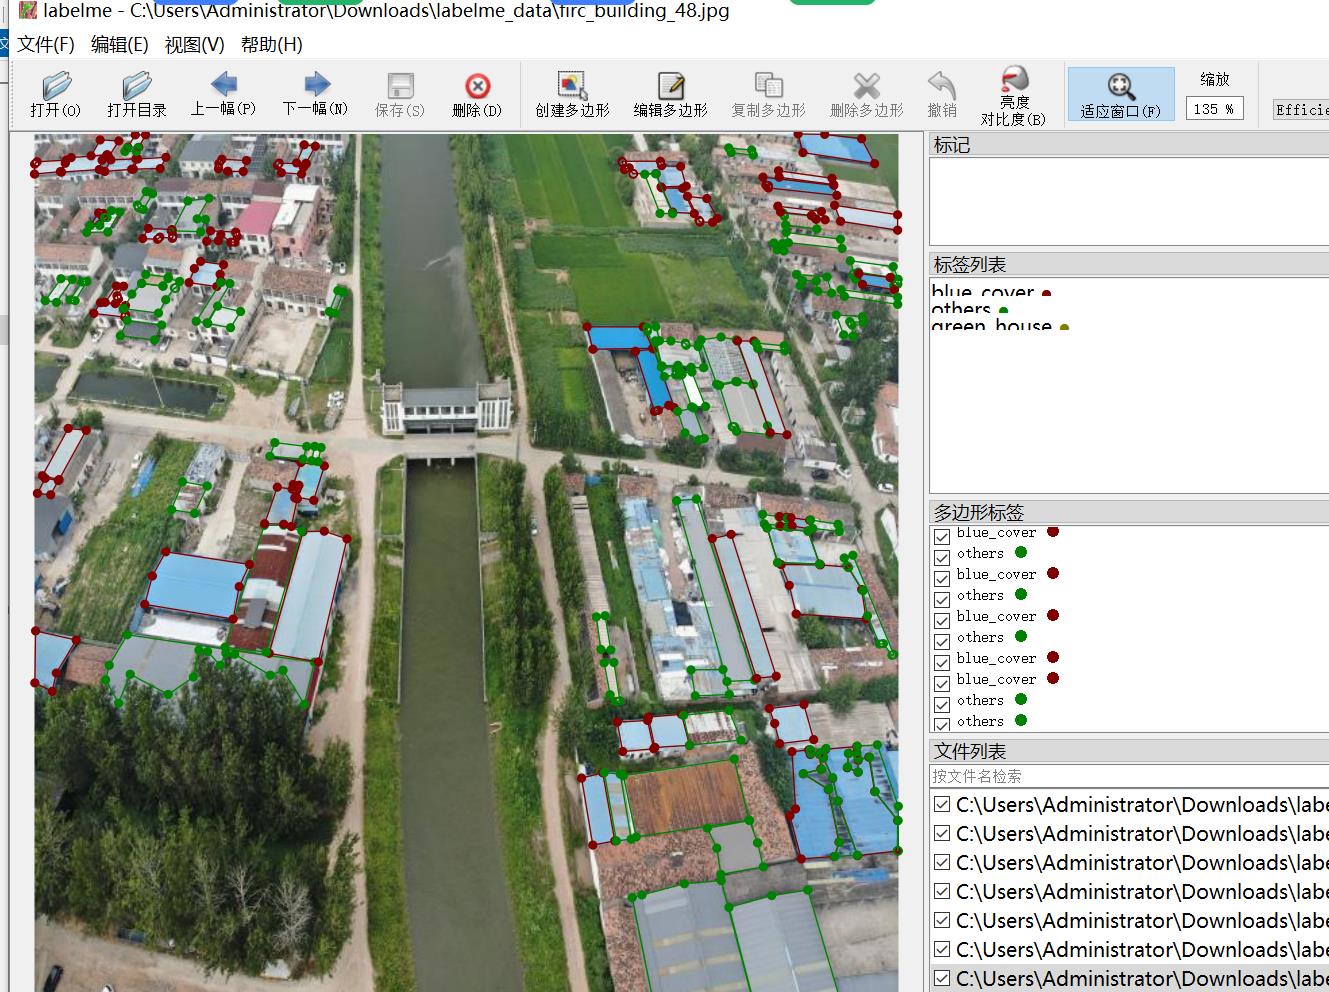The width and height of the screenshot is (1329, 992).
Task: Open brightness contrast (亮度对比度) adjustment
Action: click(x=1013, y=95)
